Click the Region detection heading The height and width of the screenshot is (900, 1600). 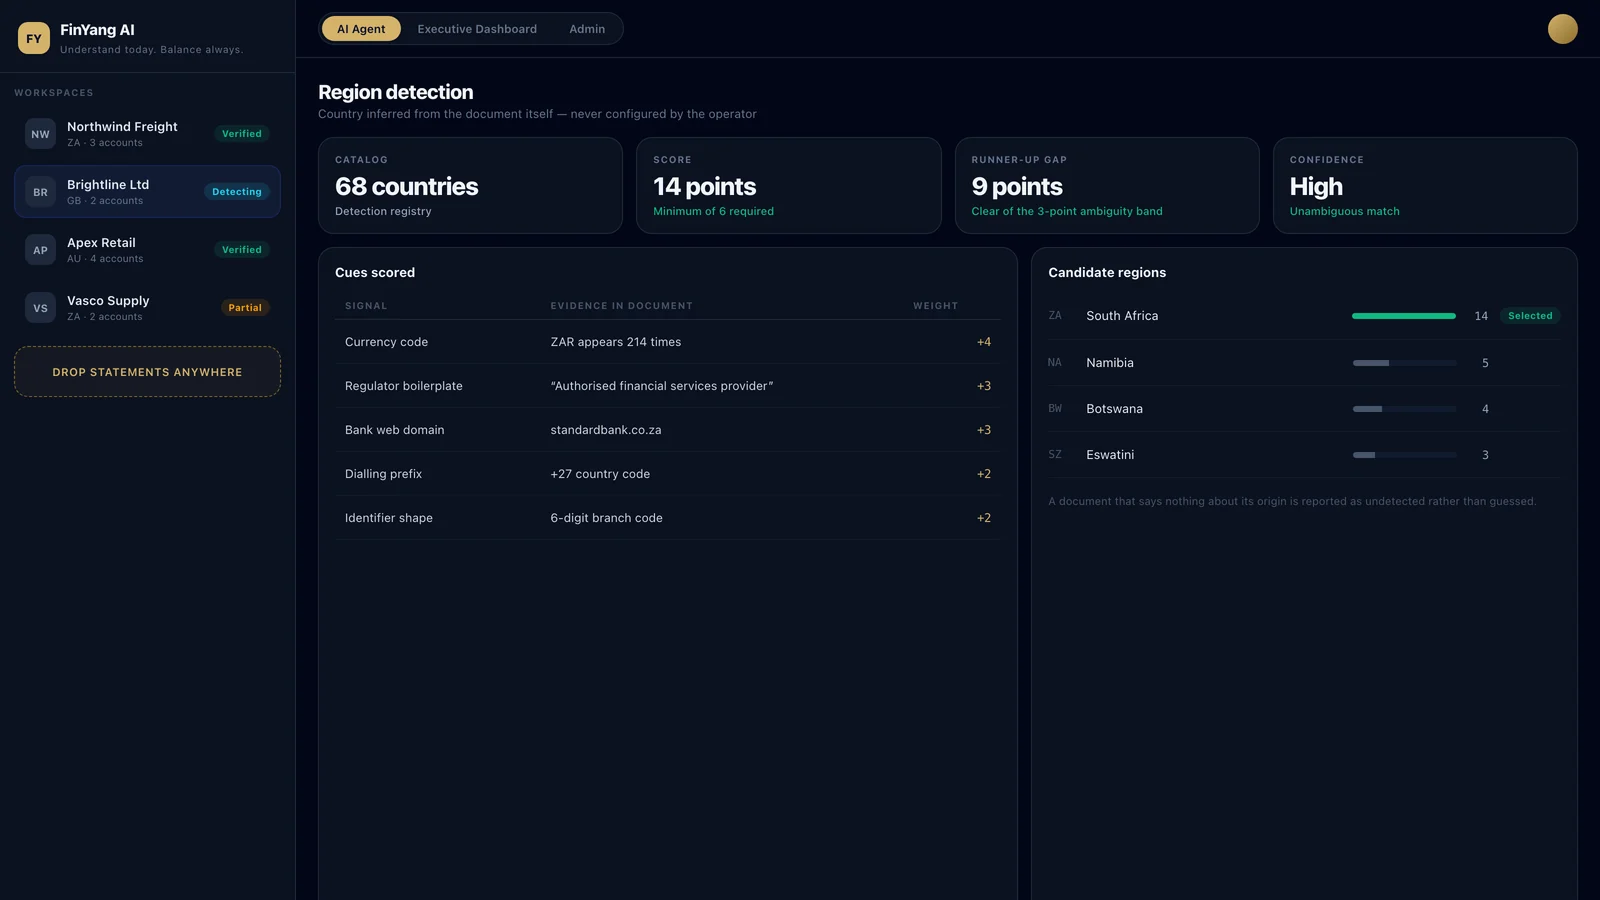(396, 92)
